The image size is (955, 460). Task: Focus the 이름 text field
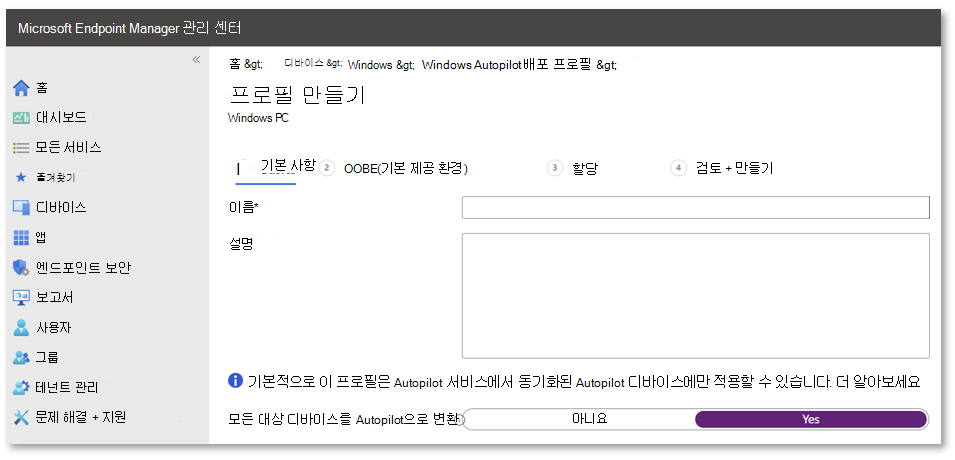pyautogui.click(x=696, y=207)
